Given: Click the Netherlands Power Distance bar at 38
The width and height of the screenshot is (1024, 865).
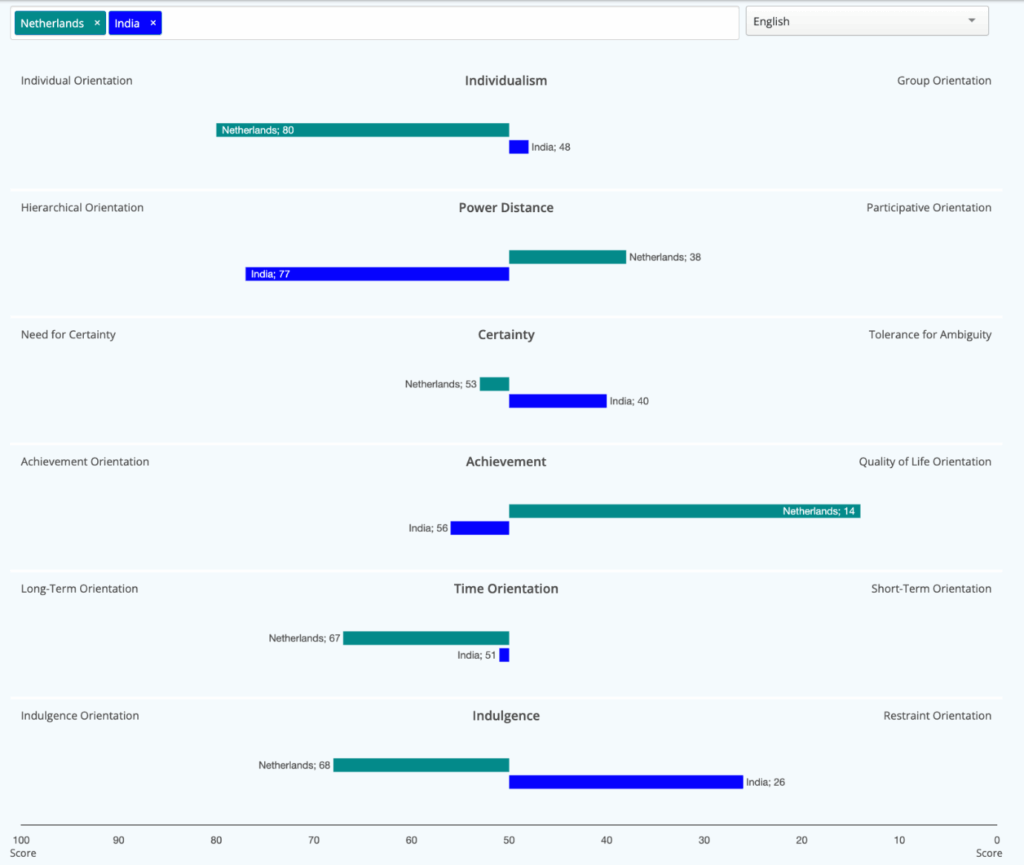Looking at the screenshot, I should click(567, 257).
